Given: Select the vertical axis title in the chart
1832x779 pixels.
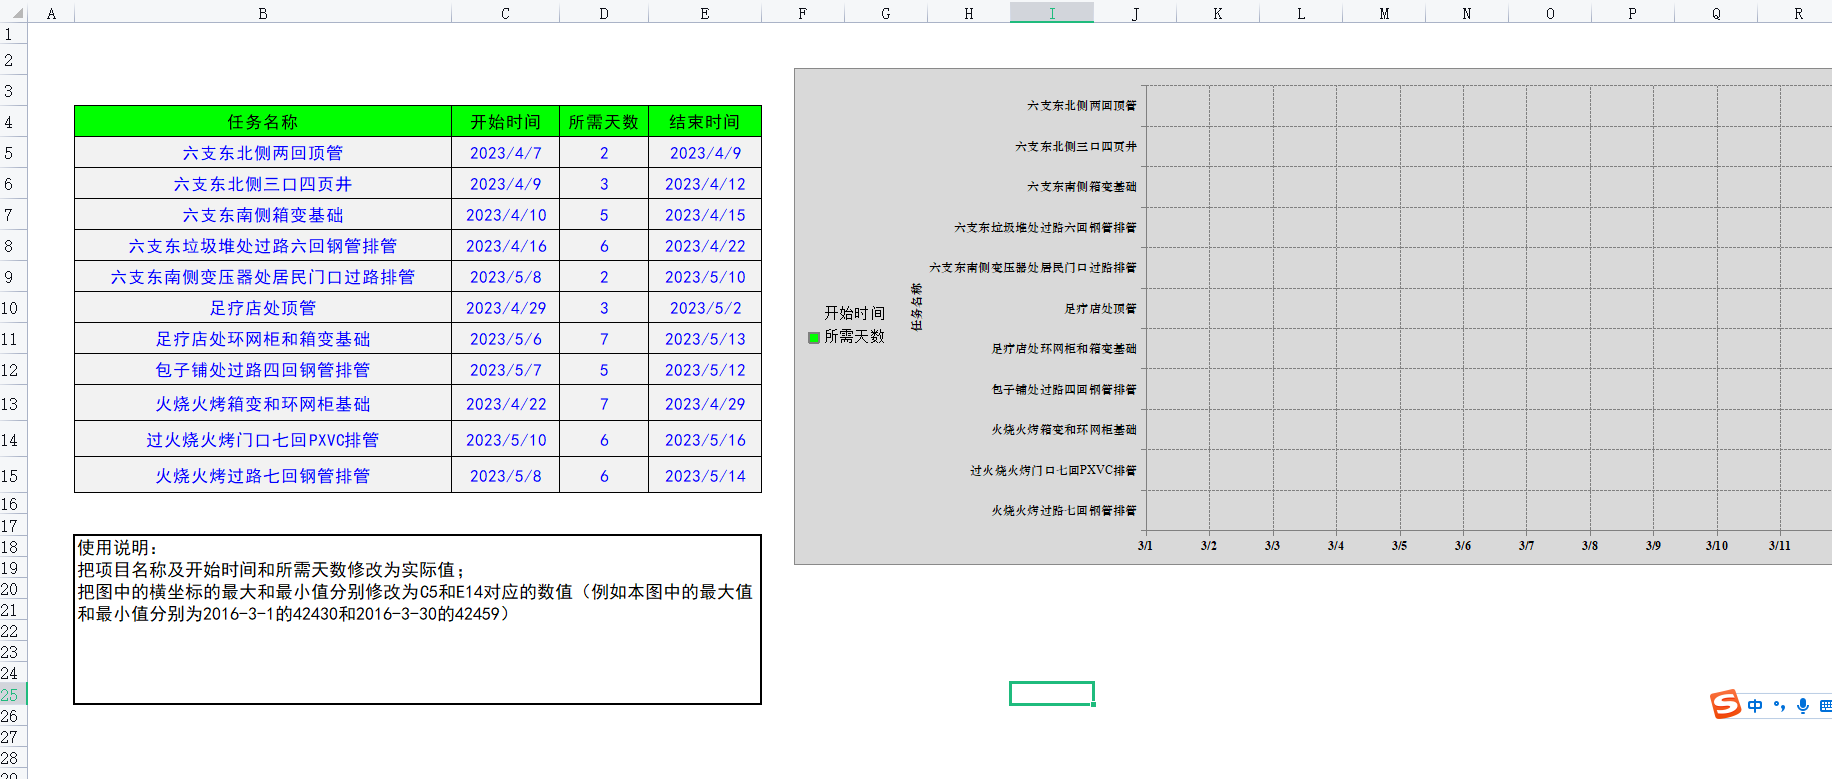Looking at the screenshot, I should pyautogui.click(x=916, y=307).
